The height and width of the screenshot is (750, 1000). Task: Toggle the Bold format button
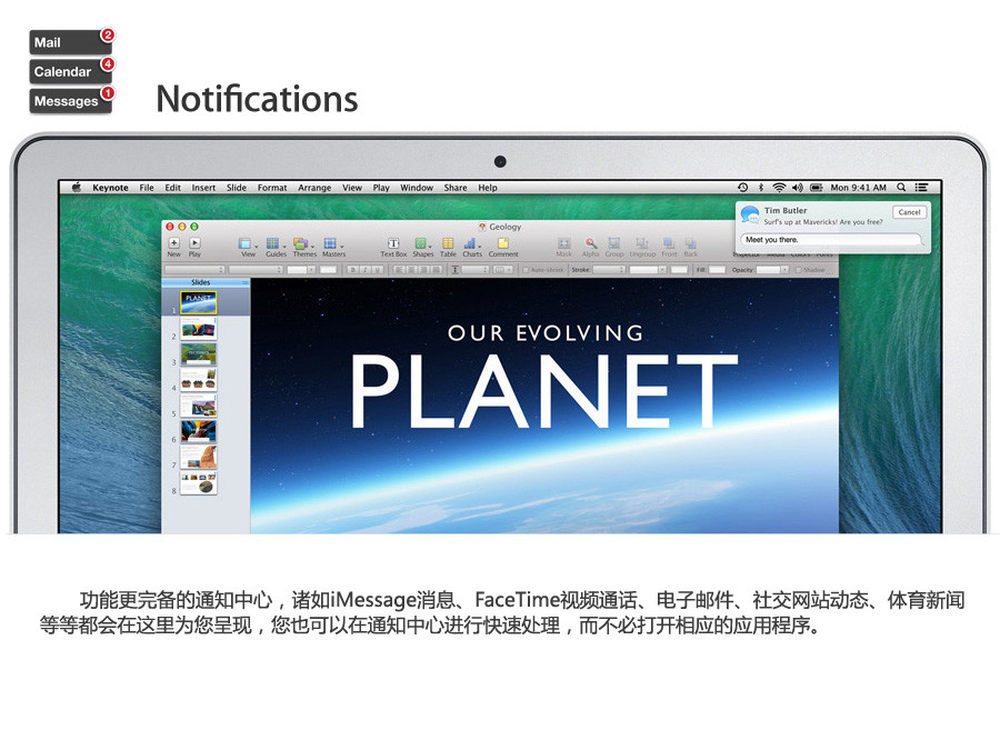[x=353, y=270]
